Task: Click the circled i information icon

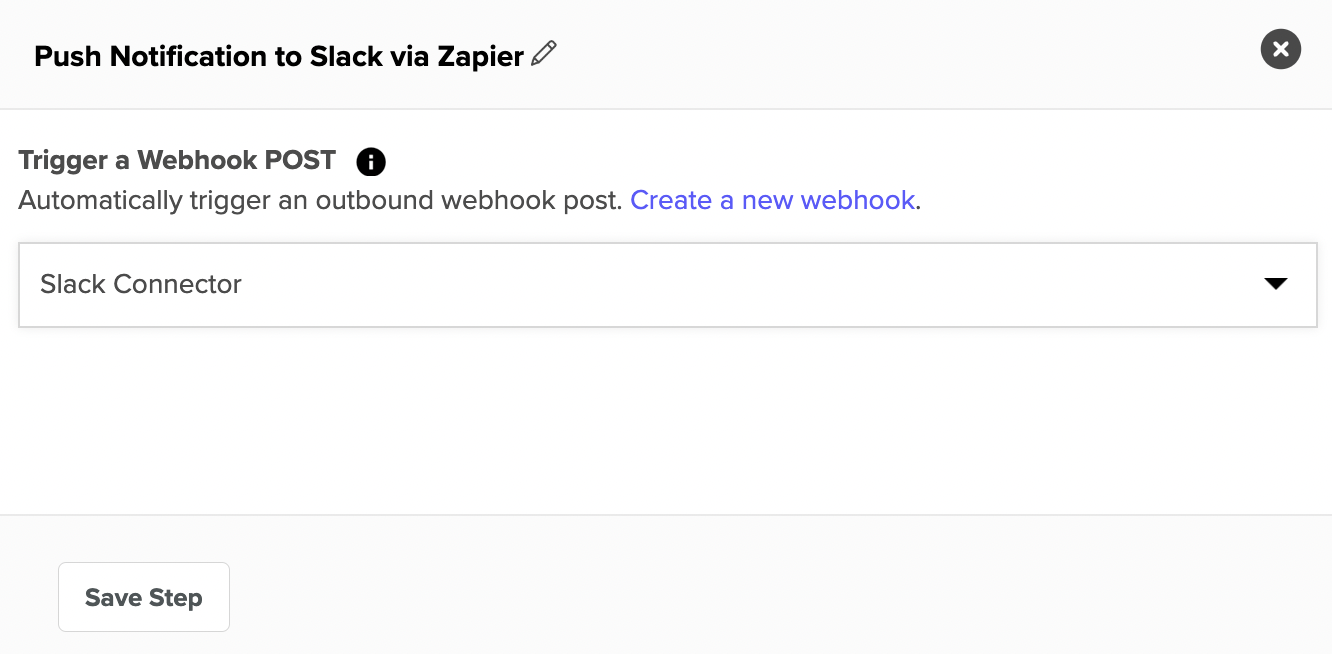Action: click(371, 161)
